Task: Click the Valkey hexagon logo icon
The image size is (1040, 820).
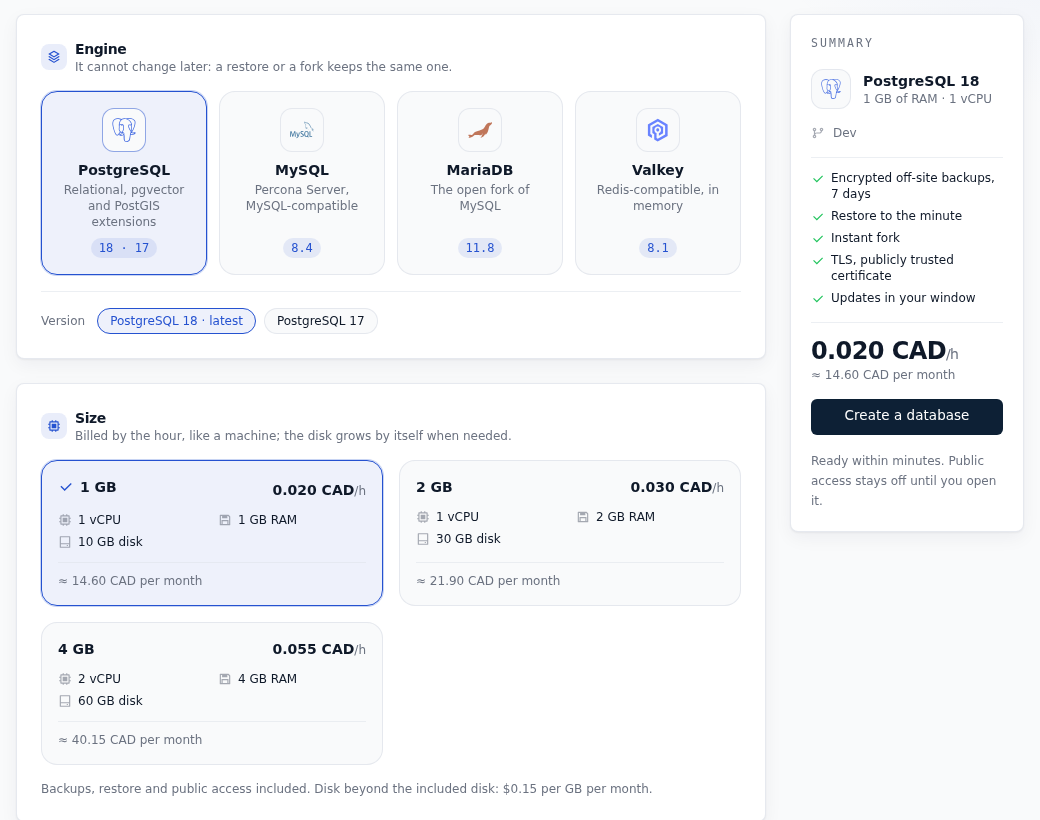Action: pos(657,130)
